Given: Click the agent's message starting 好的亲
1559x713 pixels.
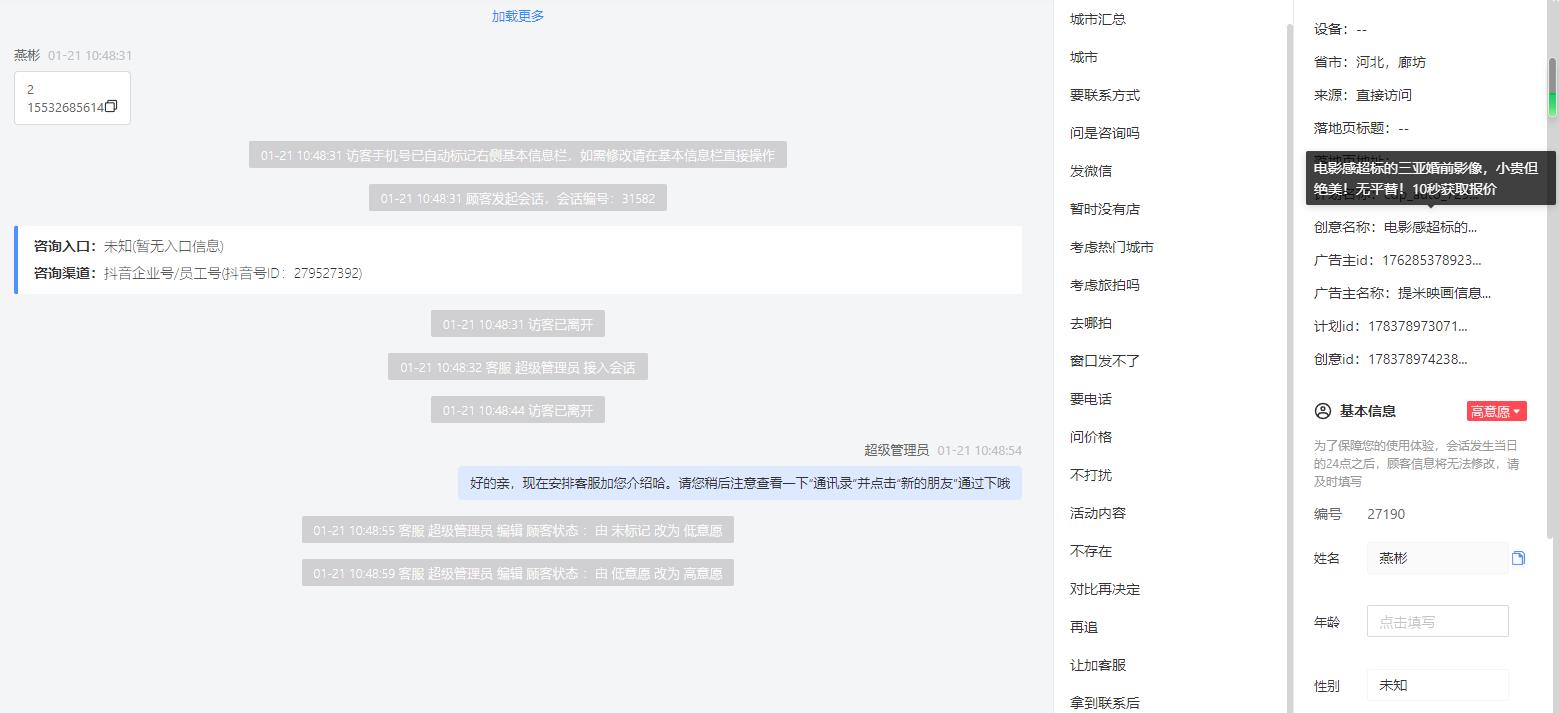Looking at the screenshot, I should pyautogui.click(x=740, y=483).
